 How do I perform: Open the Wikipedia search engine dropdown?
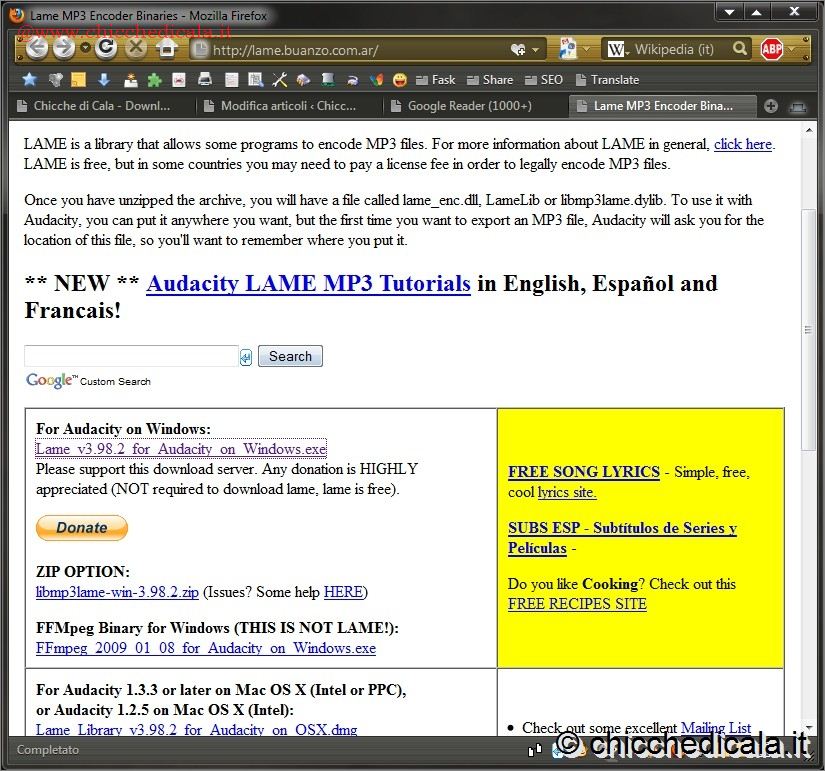click(x=618, y=49)
